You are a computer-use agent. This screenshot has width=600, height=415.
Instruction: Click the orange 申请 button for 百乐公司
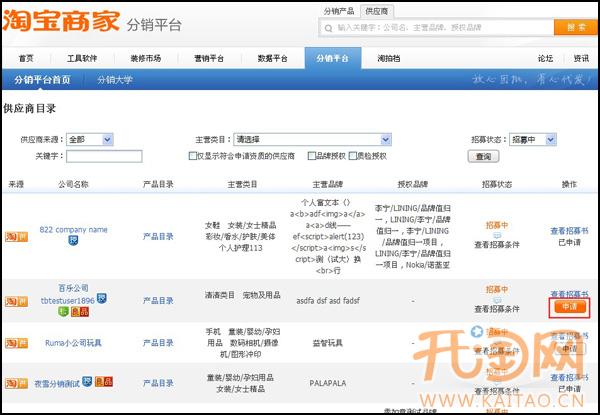point(569,307)
